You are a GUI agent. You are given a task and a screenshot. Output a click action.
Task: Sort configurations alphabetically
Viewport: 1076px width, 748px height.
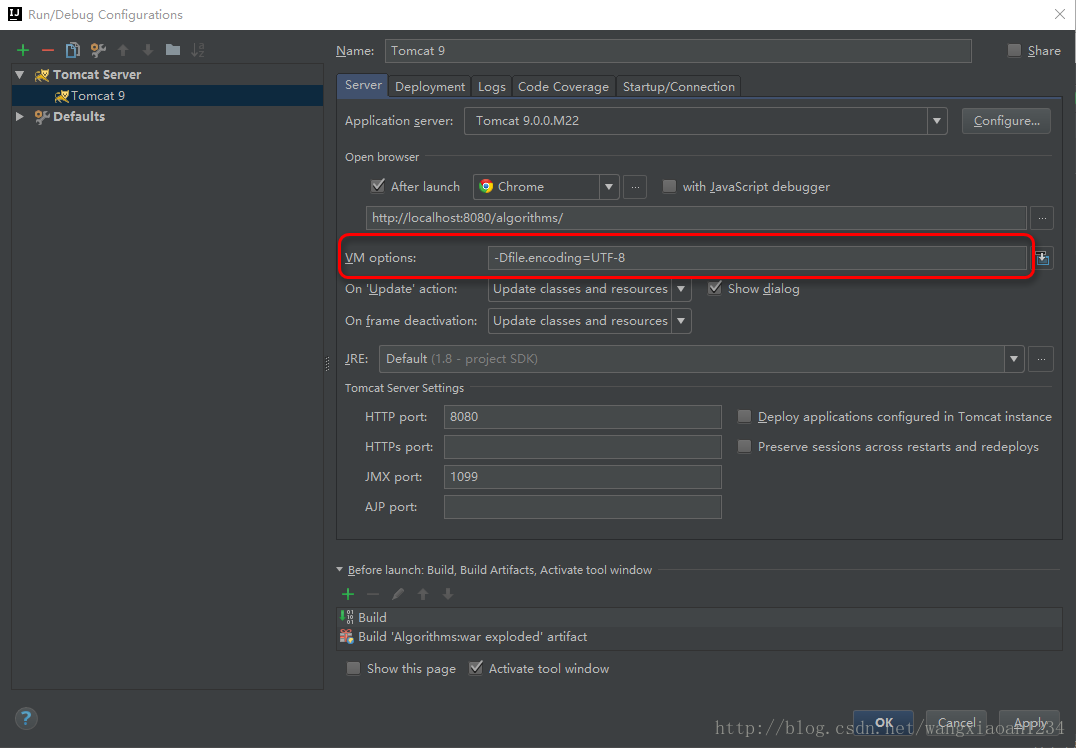click(x=198, y=50)
